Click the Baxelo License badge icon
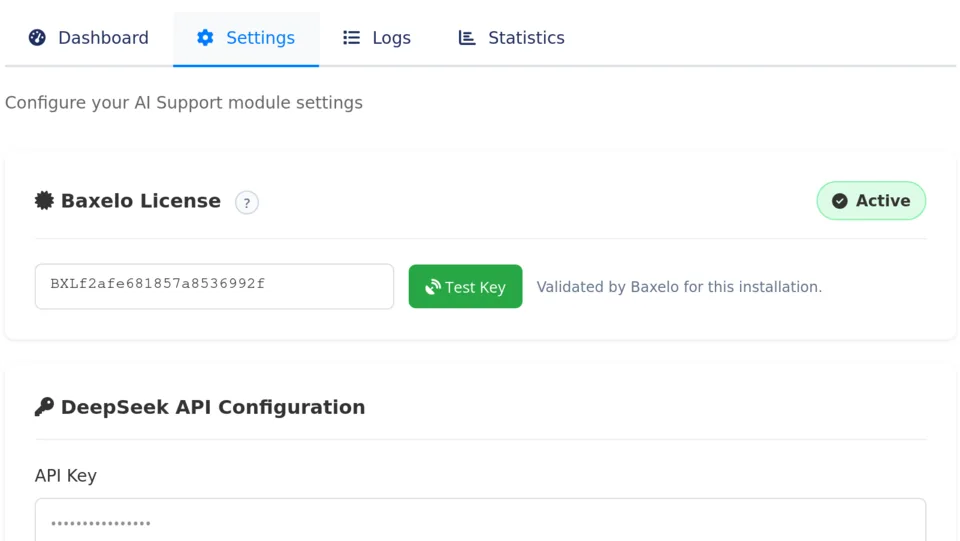Image resolution: width=960 pixels, height=541 pixels. point(44,201)
